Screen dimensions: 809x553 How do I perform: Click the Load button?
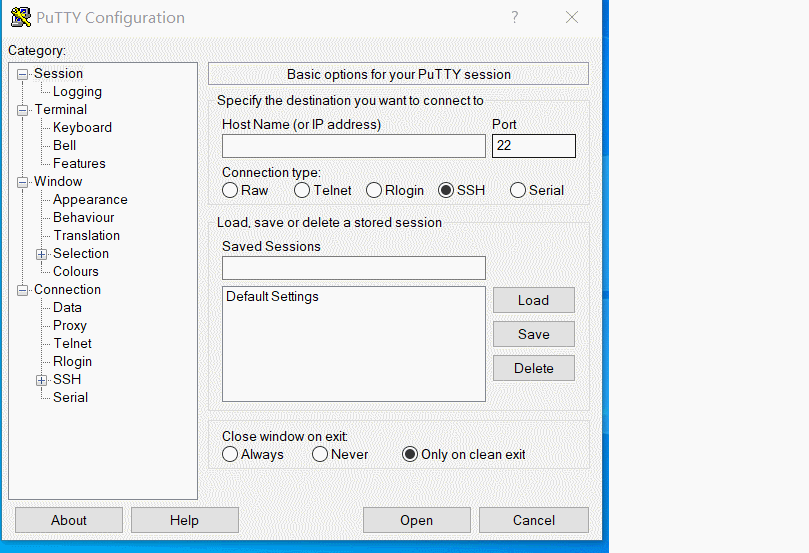(533, 300)
